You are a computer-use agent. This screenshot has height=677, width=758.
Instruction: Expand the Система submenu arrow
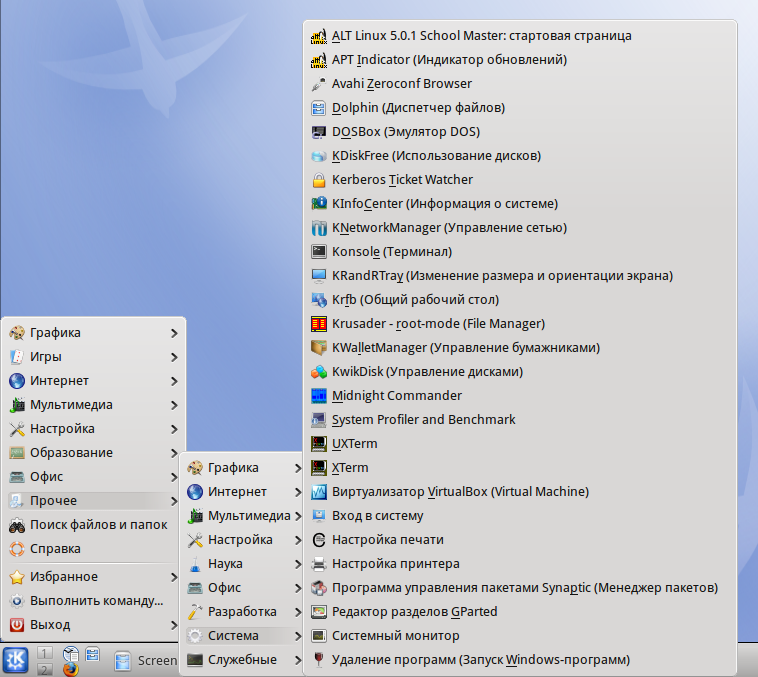(x=298, y=636)
